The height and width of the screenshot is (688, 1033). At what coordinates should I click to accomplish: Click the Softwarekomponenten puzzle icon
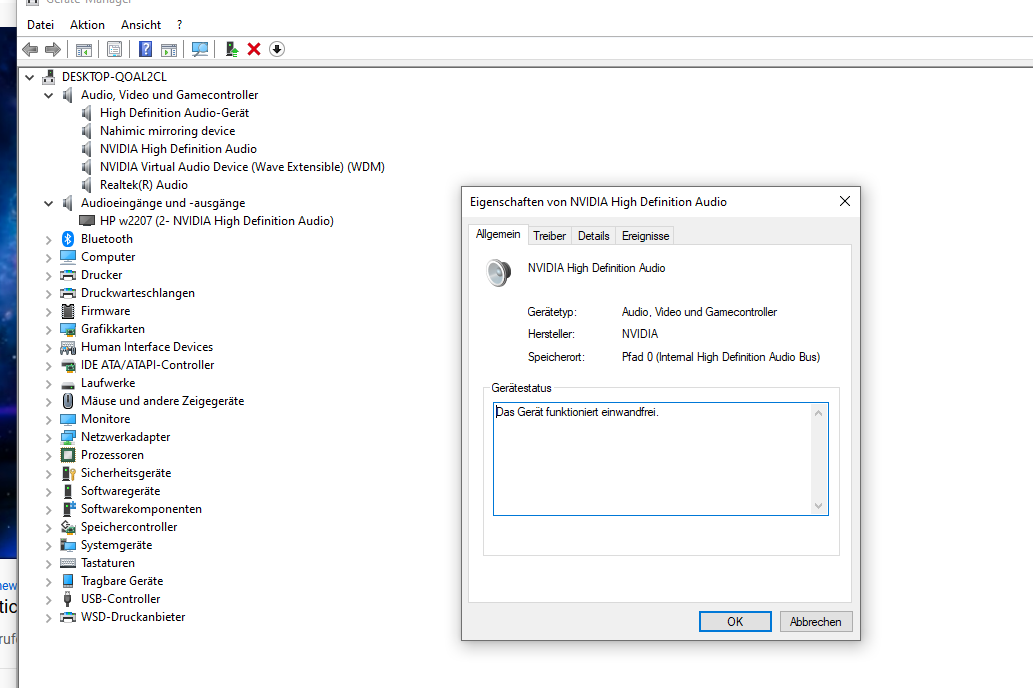click(68, 509)
